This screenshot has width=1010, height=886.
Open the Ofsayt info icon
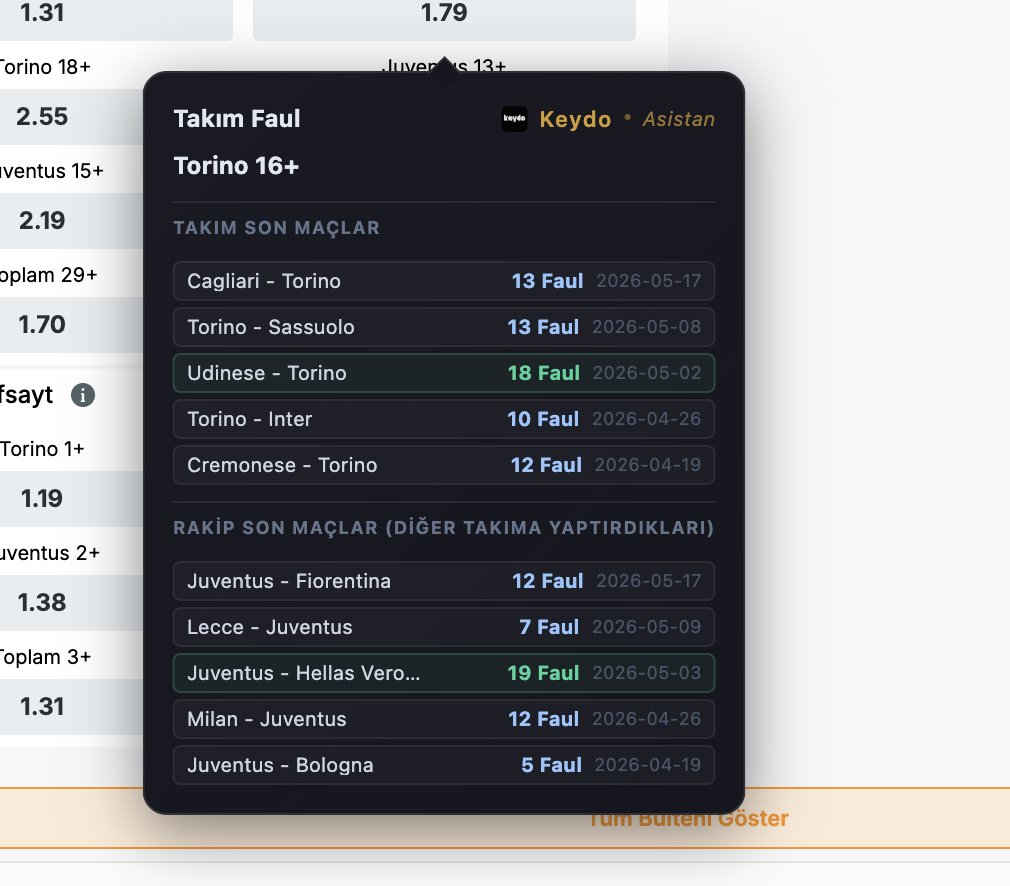[82, 395]
